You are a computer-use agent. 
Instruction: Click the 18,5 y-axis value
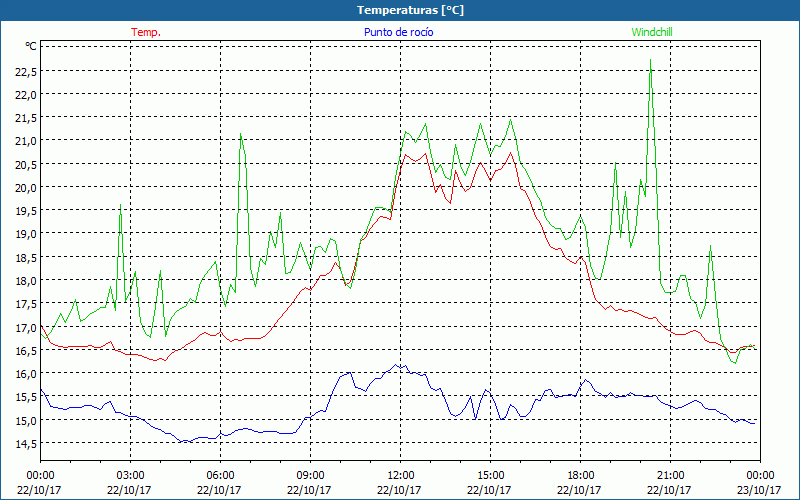pos(26,258)
